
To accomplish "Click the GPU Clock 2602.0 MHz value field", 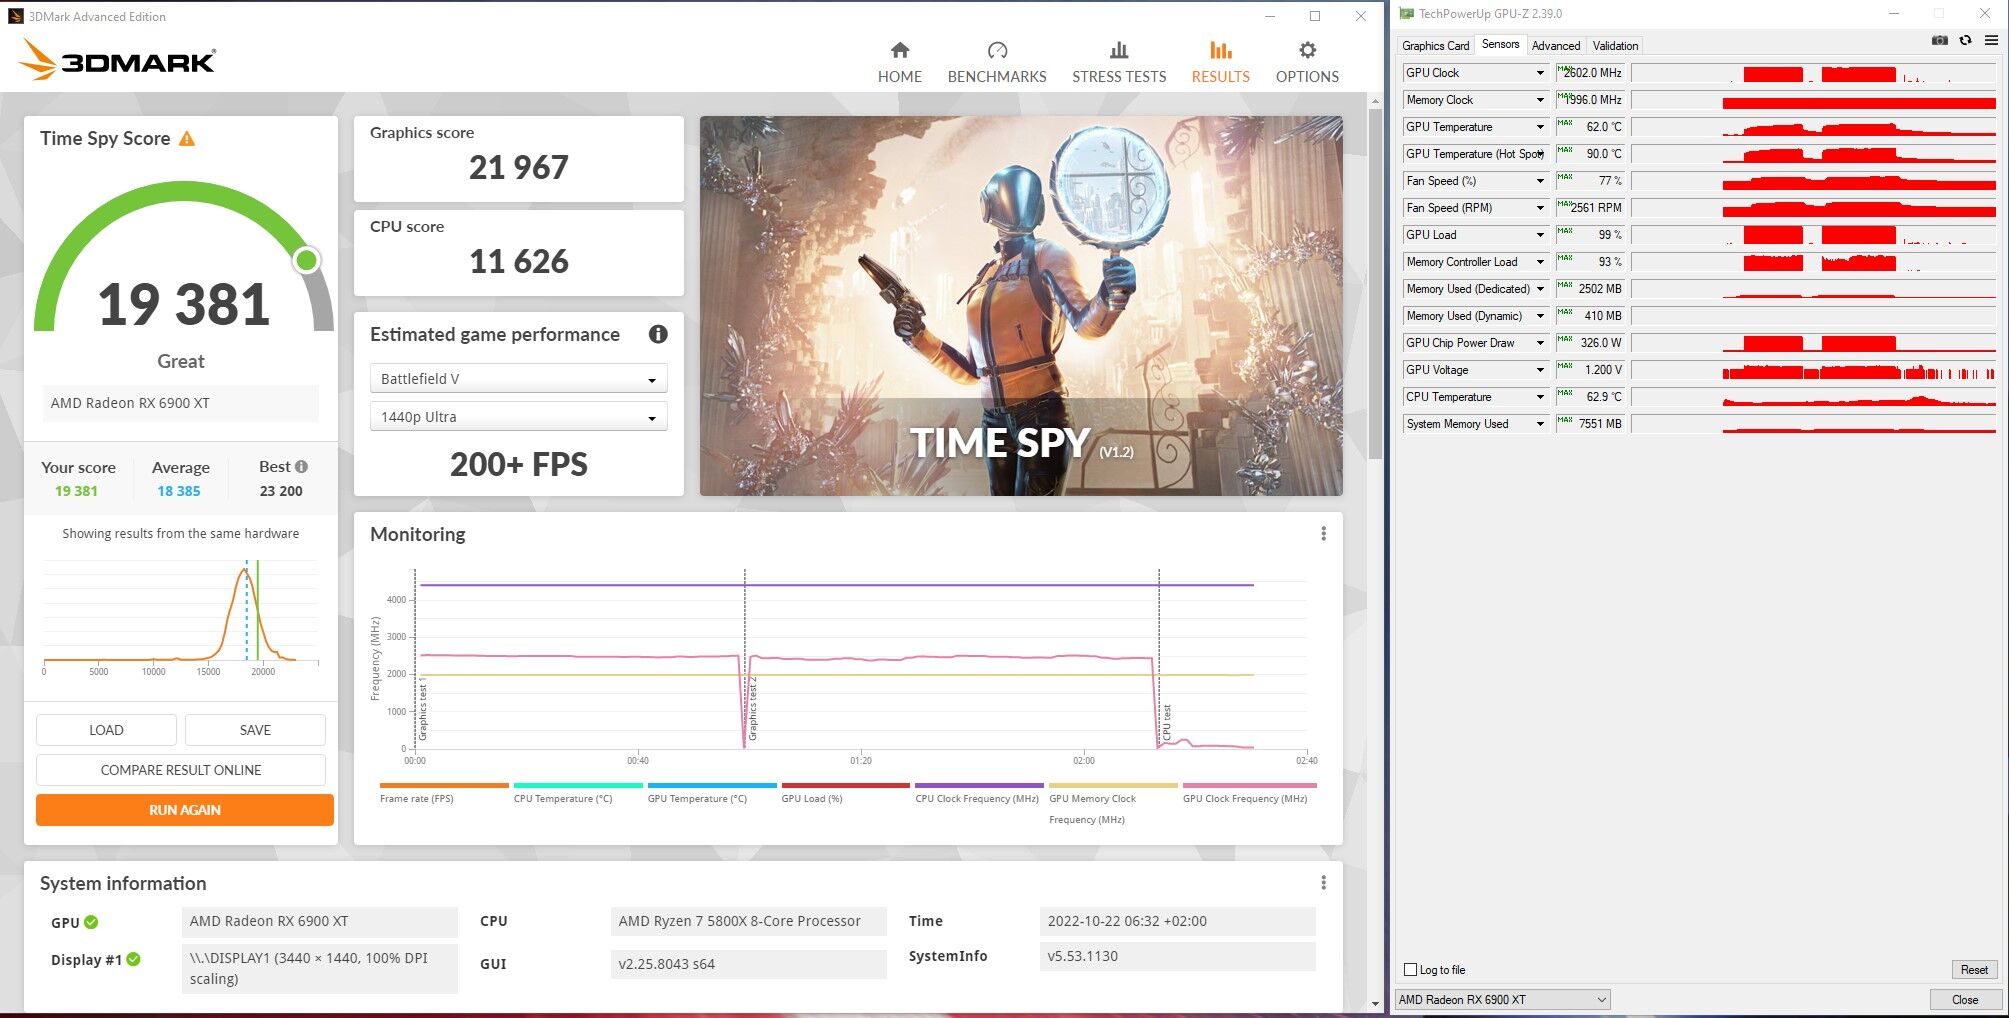I will click(1590, 73).
